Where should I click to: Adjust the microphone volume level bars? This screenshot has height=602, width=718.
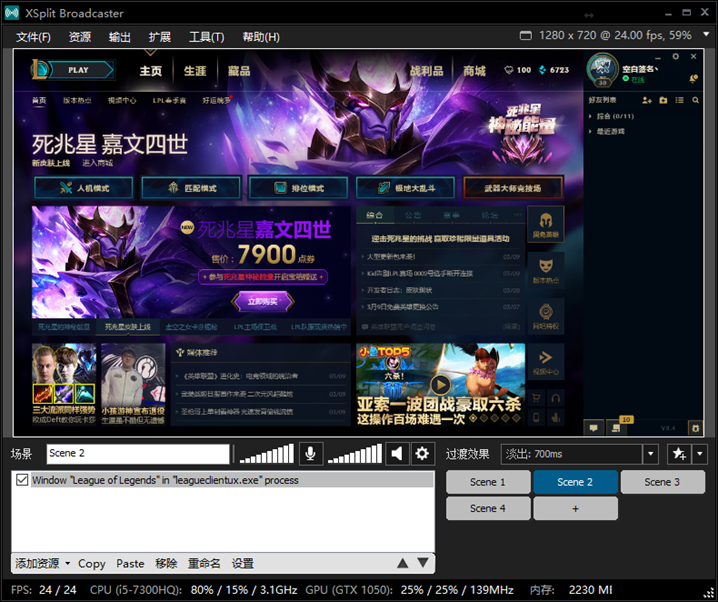tap(267, 454)
